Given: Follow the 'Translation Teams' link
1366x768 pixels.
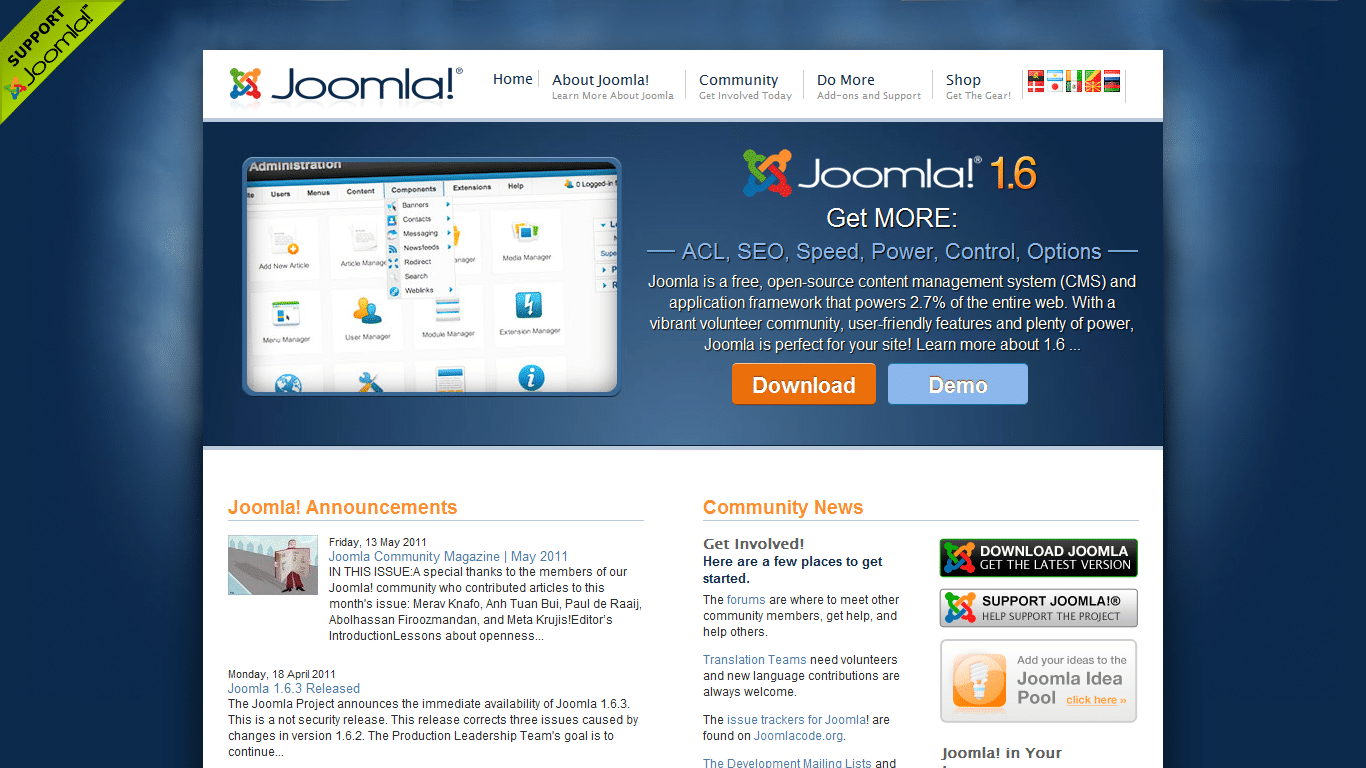Looking at the screenshot, I should 755,660.
